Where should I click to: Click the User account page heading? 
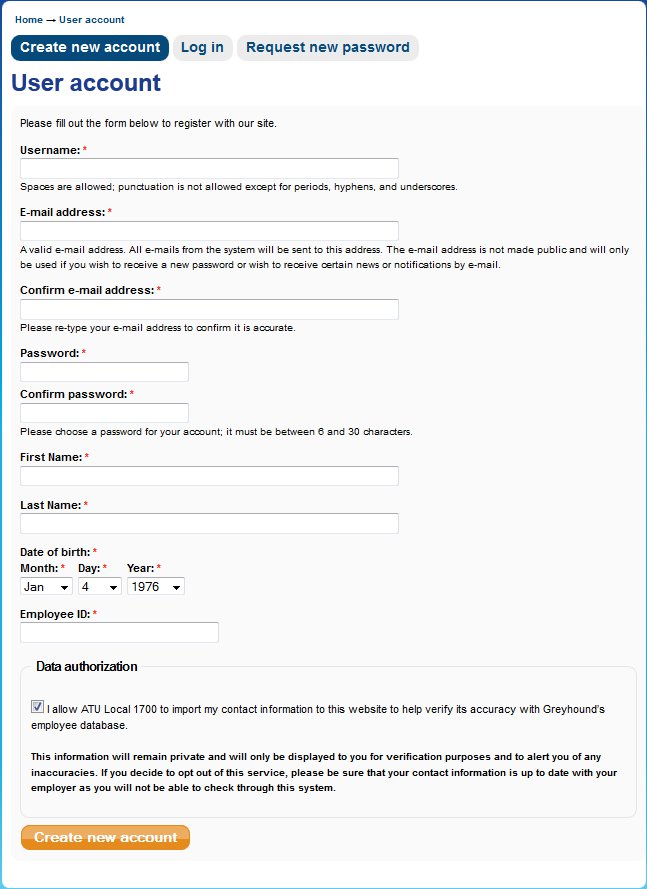coord(86,83)
